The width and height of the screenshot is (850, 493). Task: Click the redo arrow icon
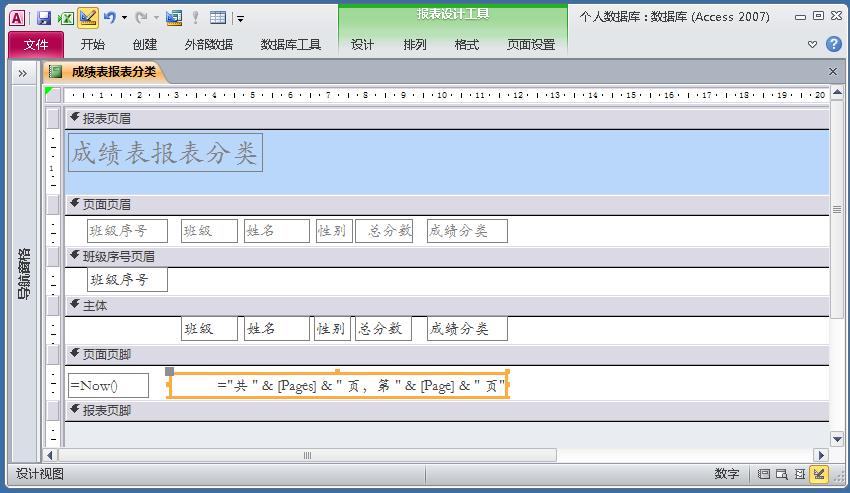(141, 18)
